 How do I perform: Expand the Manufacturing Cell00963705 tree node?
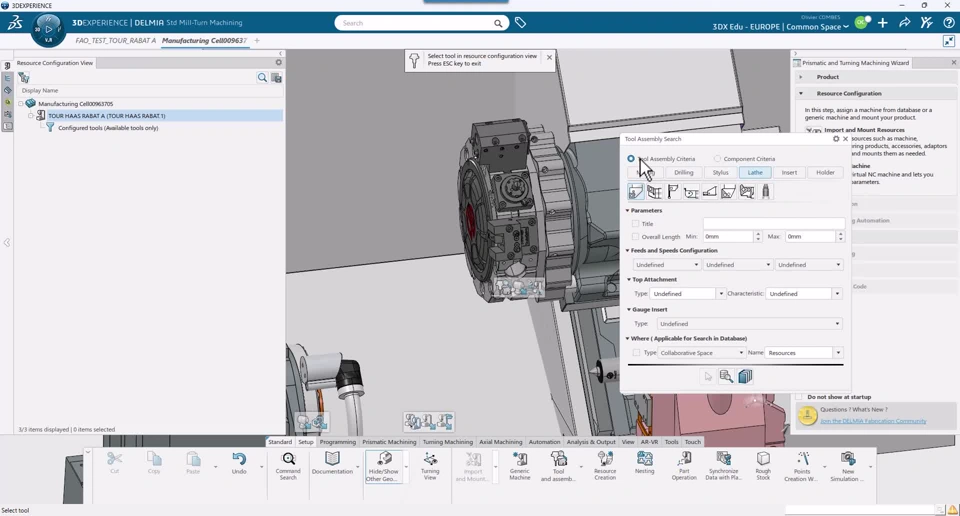point(21,104)
